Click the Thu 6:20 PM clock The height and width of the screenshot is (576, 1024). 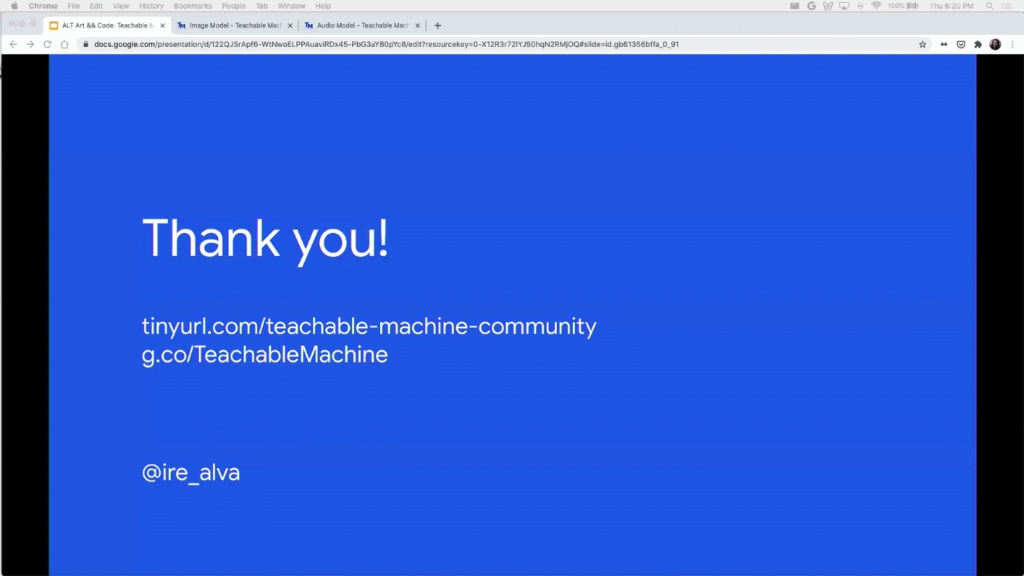[x=951, y=6]
